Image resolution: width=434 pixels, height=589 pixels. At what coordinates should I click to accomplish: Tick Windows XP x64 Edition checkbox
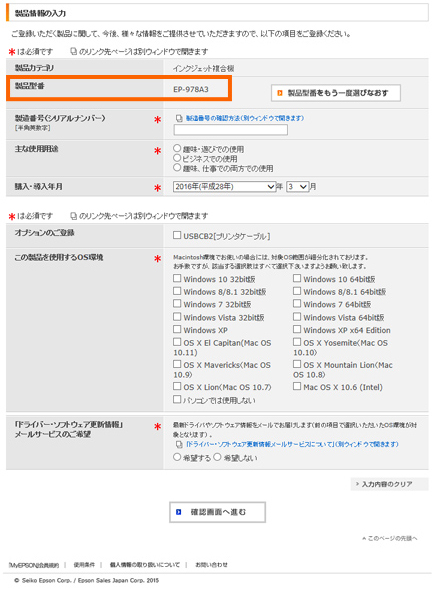tap(297, 329)
